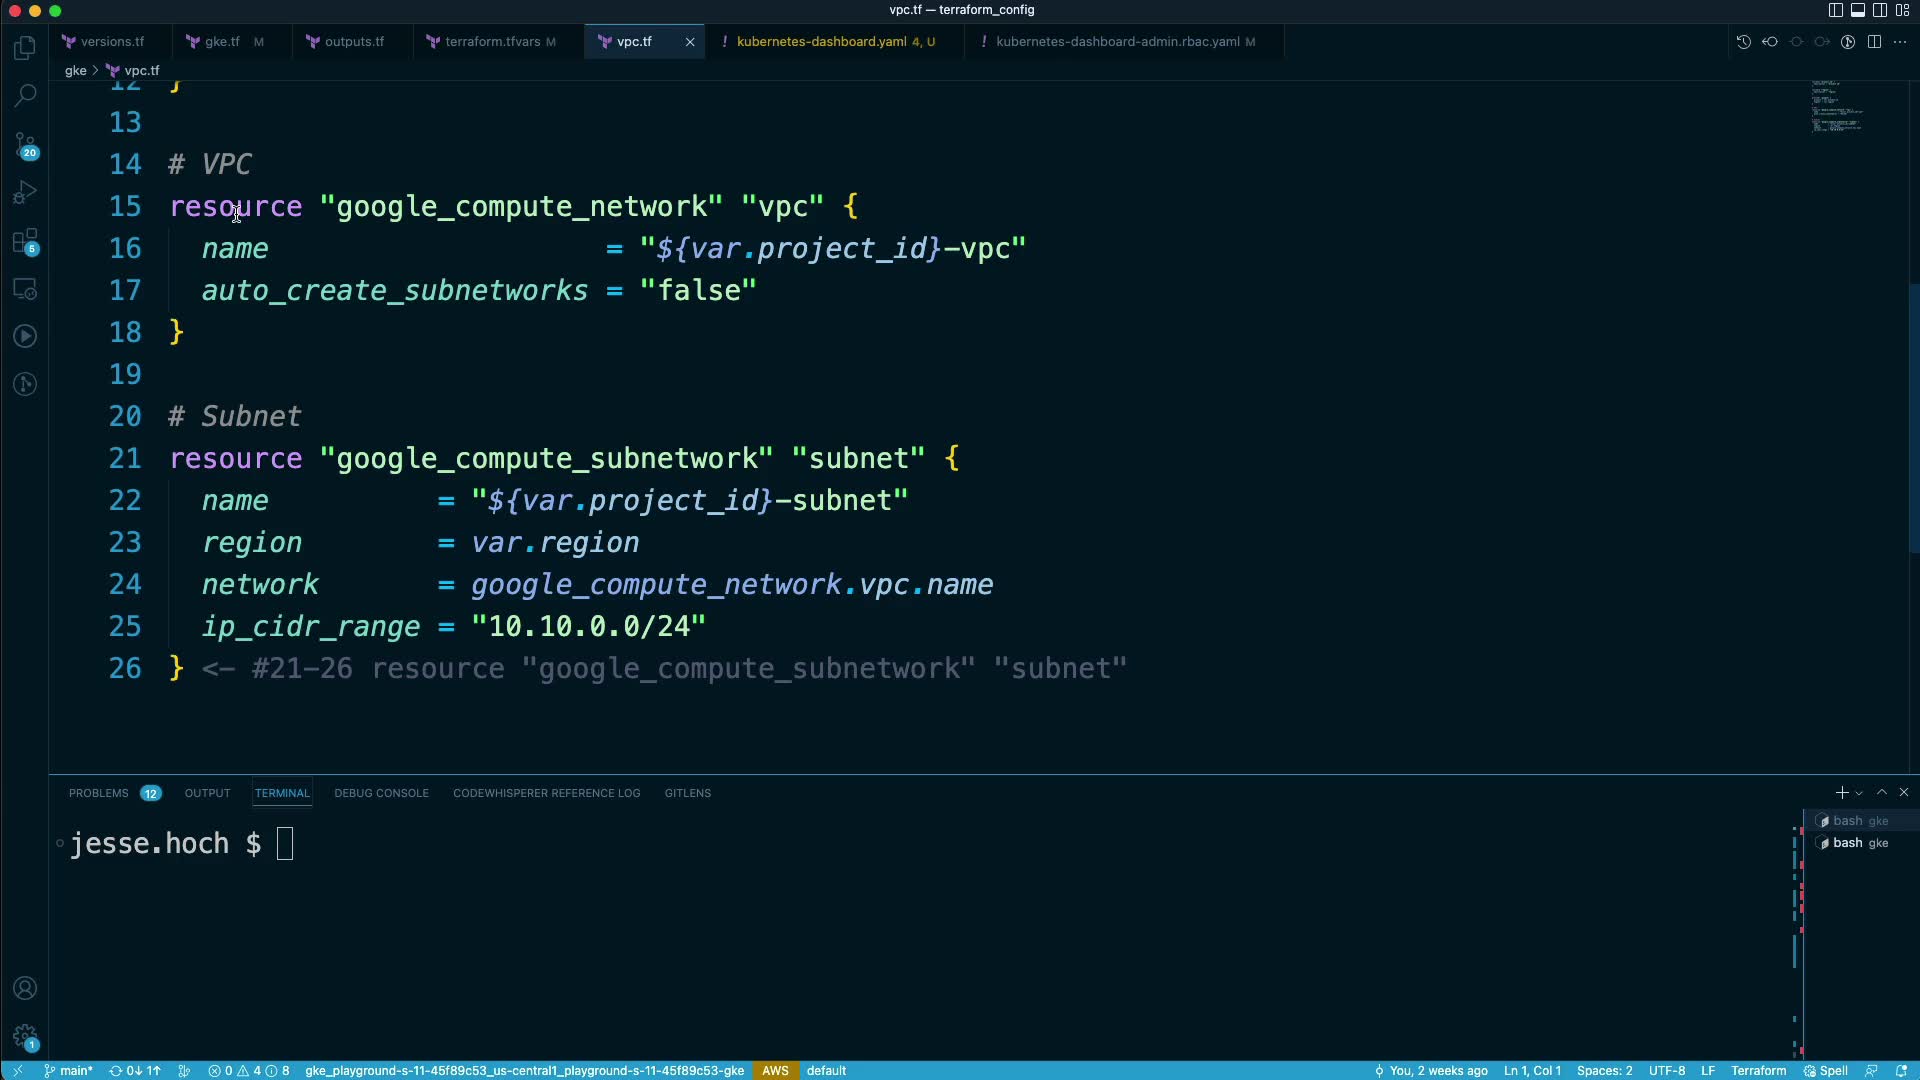Open the Search view in activity bar
The image size is (1920, 1080).
tap(25, 96)
